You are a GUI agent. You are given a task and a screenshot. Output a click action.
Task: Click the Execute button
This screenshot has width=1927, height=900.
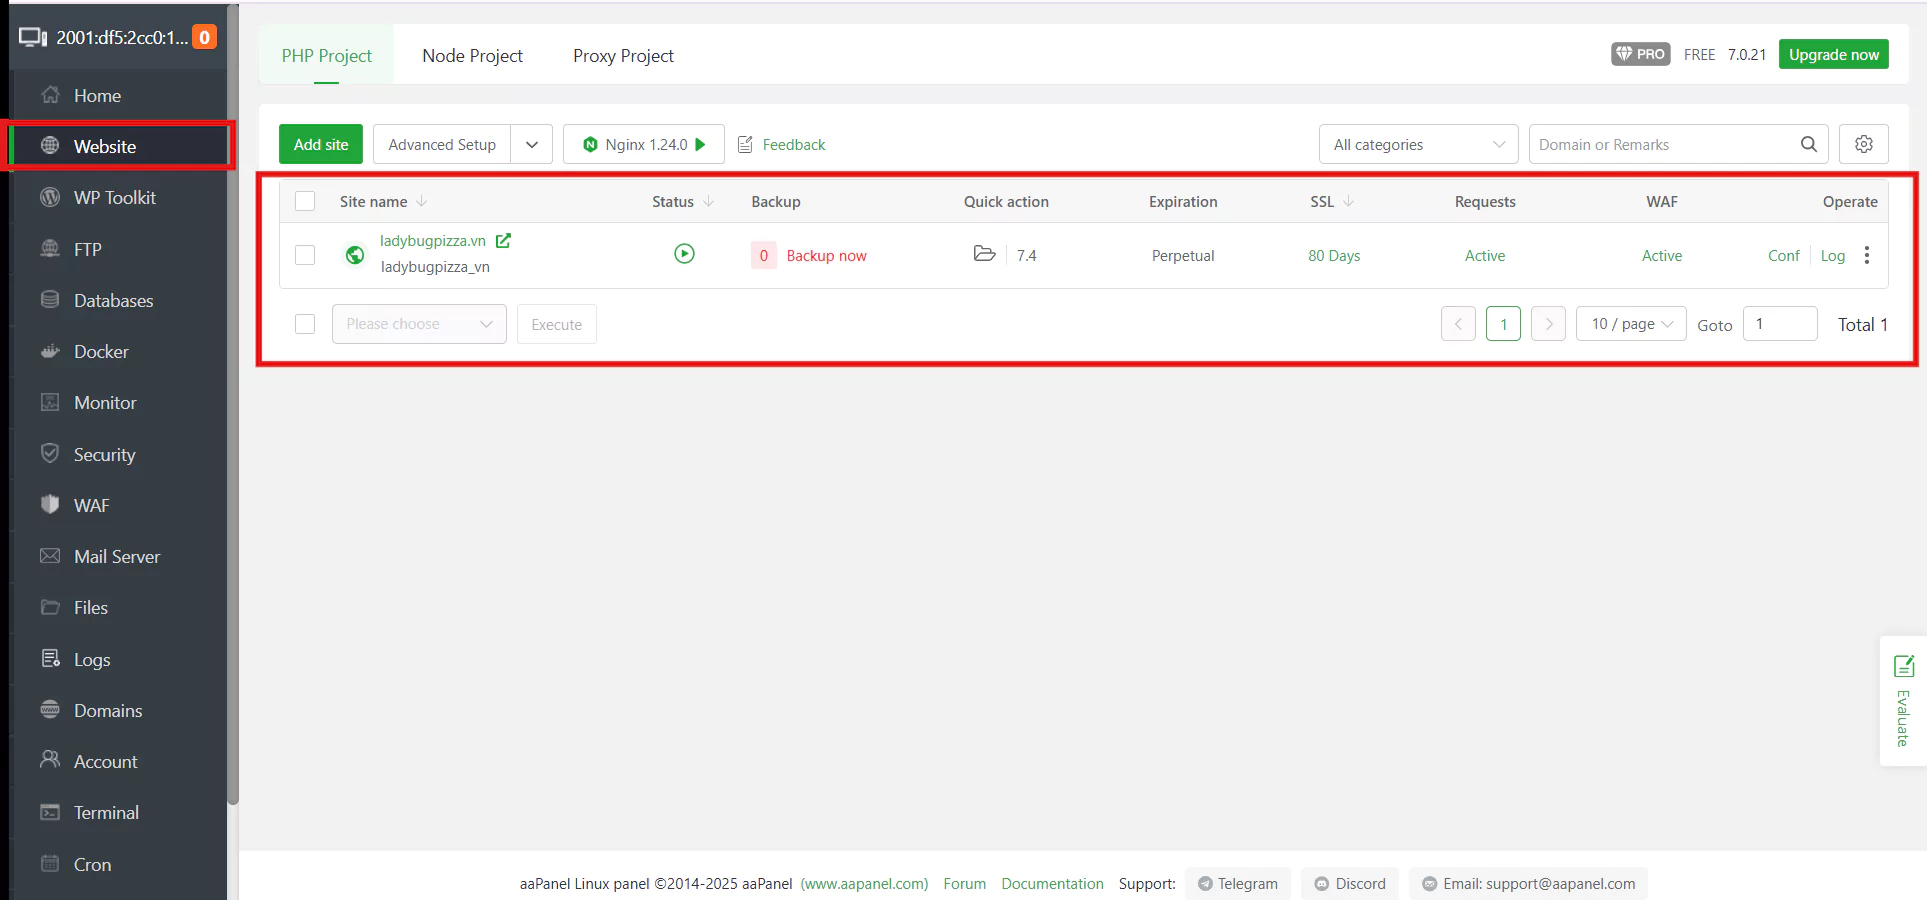557,324
